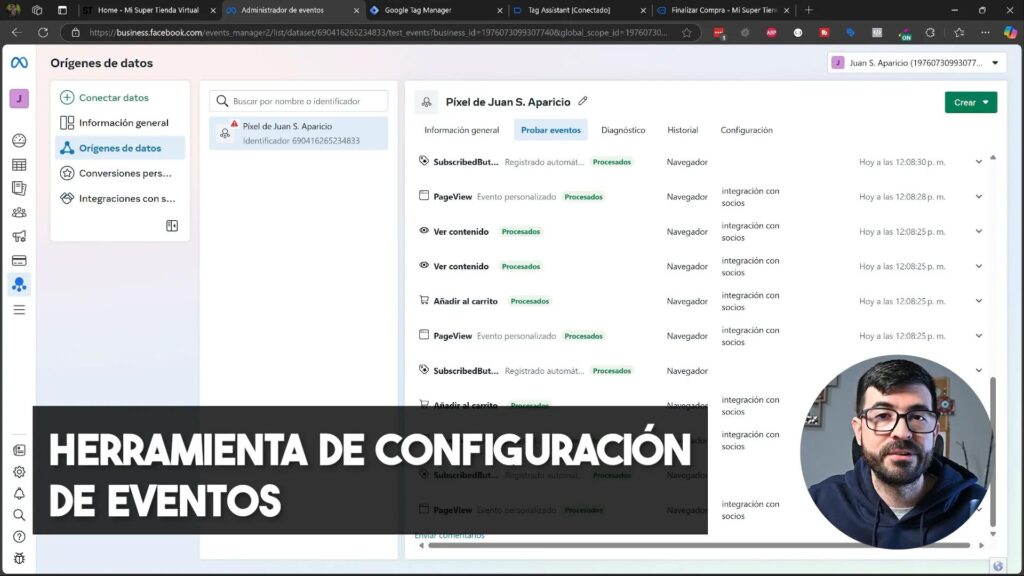
Task: Select Pixel de Juan S. Aparicio list item
Action: [x=298, y=133]
